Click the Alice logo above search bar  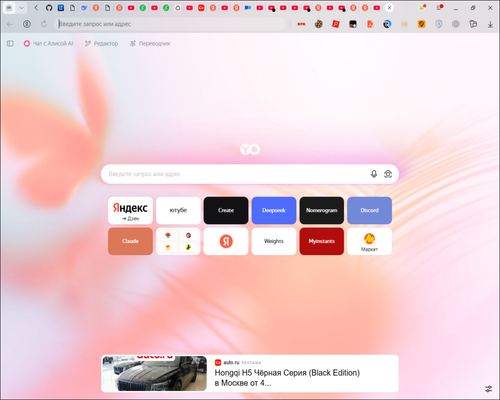(250, 149)
